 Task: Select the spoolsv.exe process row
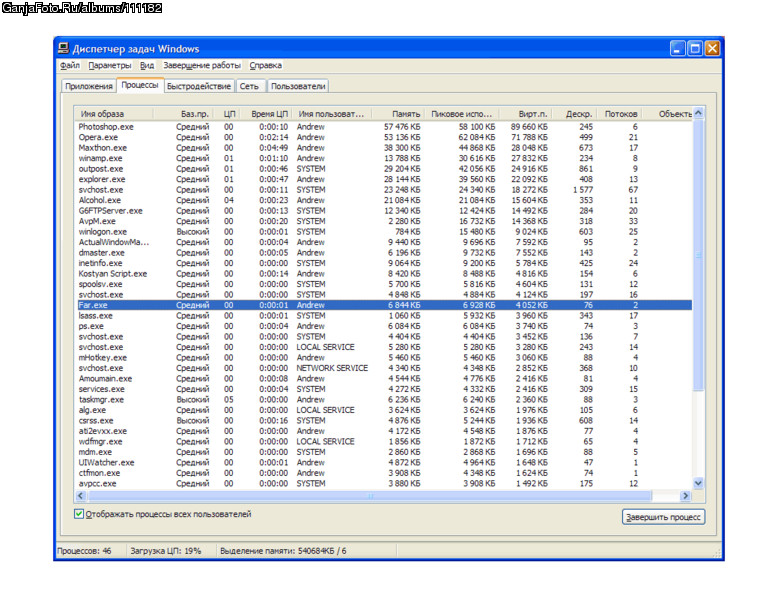click(x=384, y=284)
